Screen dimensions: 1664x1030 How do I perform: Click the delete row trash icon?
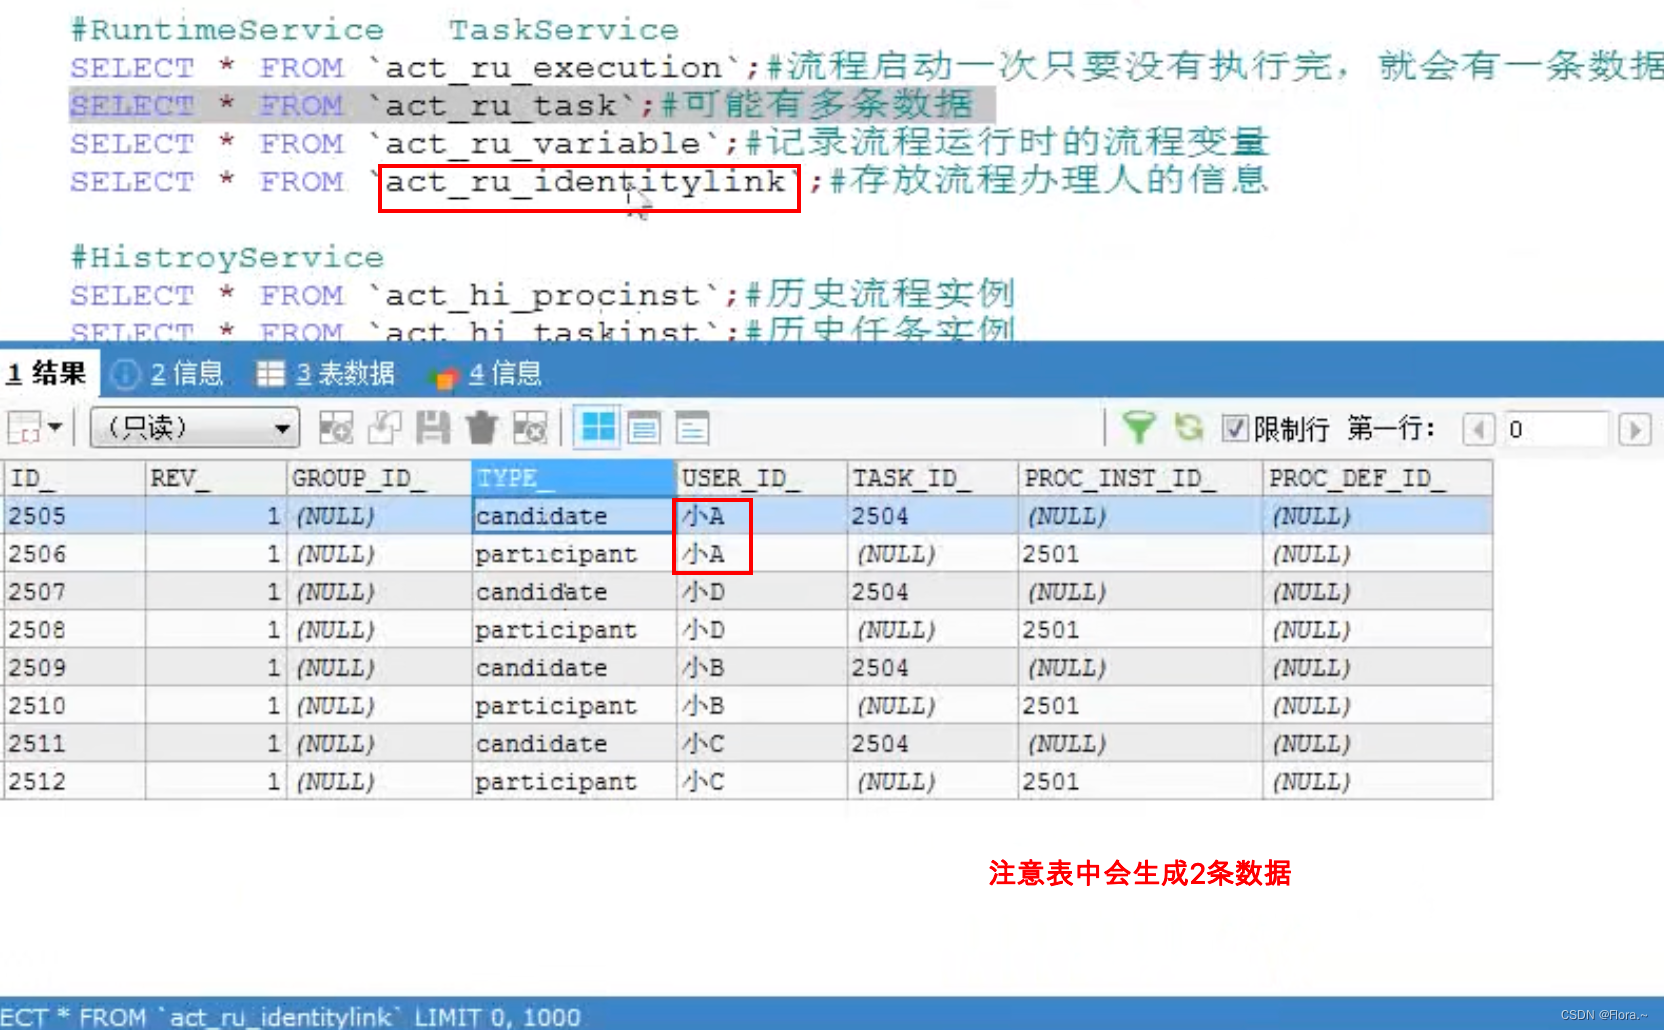tap(482, 429)
